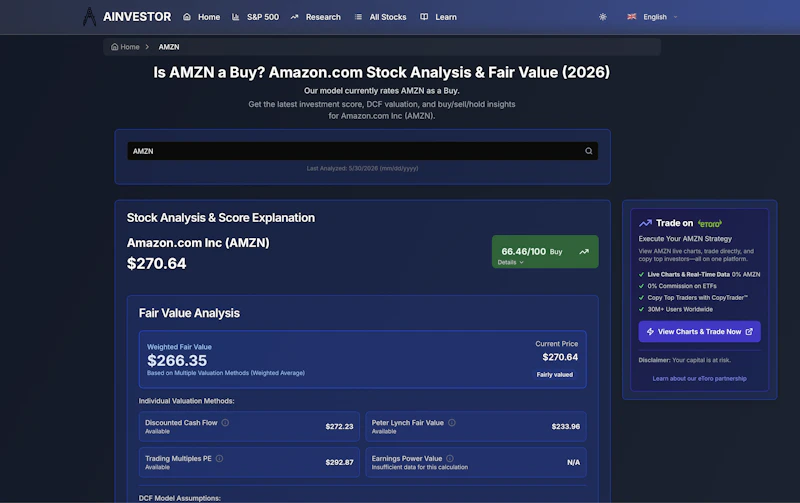Open the S&P 500 nav item
The width and height of the screenshot is (800, 503).
[255, 17]
